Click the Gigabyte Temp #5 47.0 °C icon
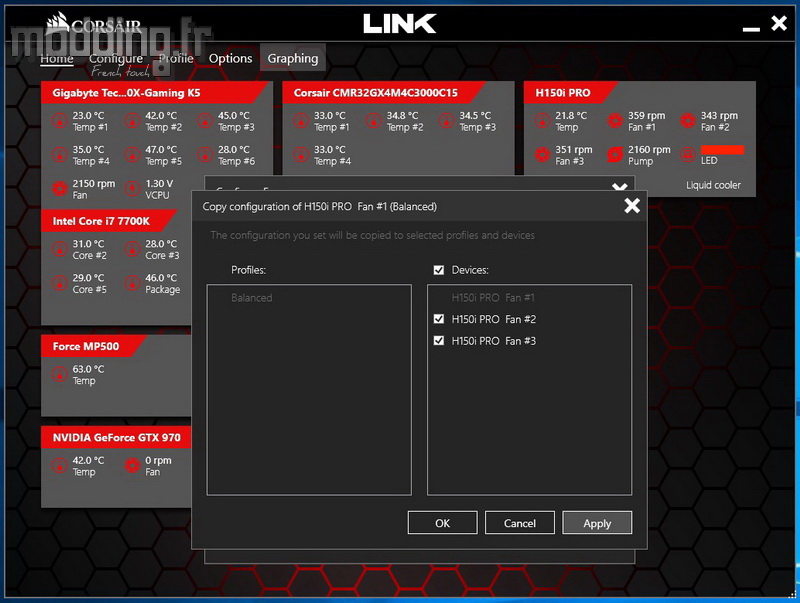This screenshot has height=603, width=800. tap(133, 155)
